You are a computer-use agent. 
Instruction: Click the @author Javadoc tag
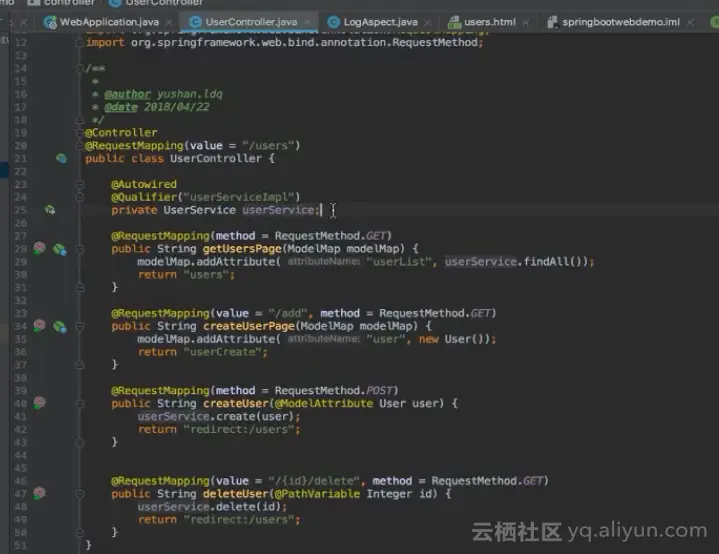tap(127, 94)
